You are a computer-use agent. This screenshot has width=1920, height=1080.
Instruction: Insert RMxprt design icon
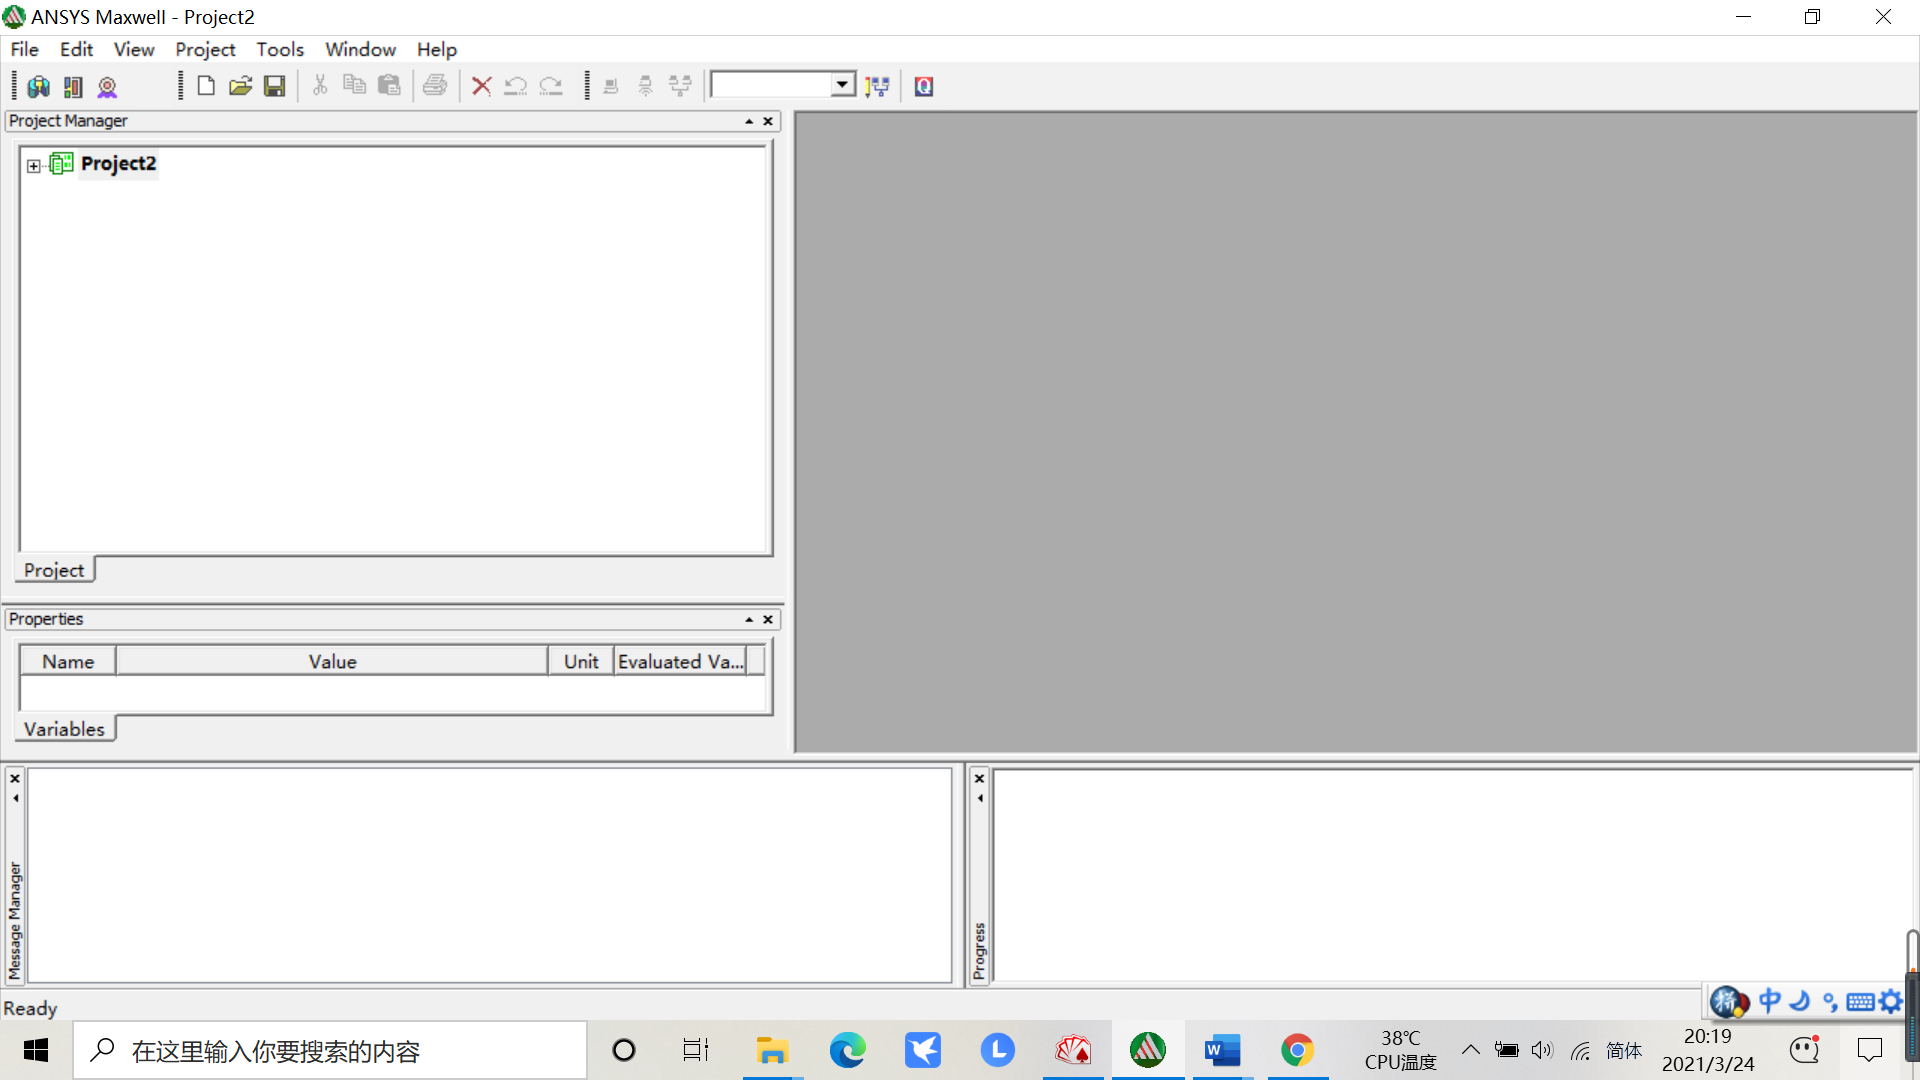point(107,87)
